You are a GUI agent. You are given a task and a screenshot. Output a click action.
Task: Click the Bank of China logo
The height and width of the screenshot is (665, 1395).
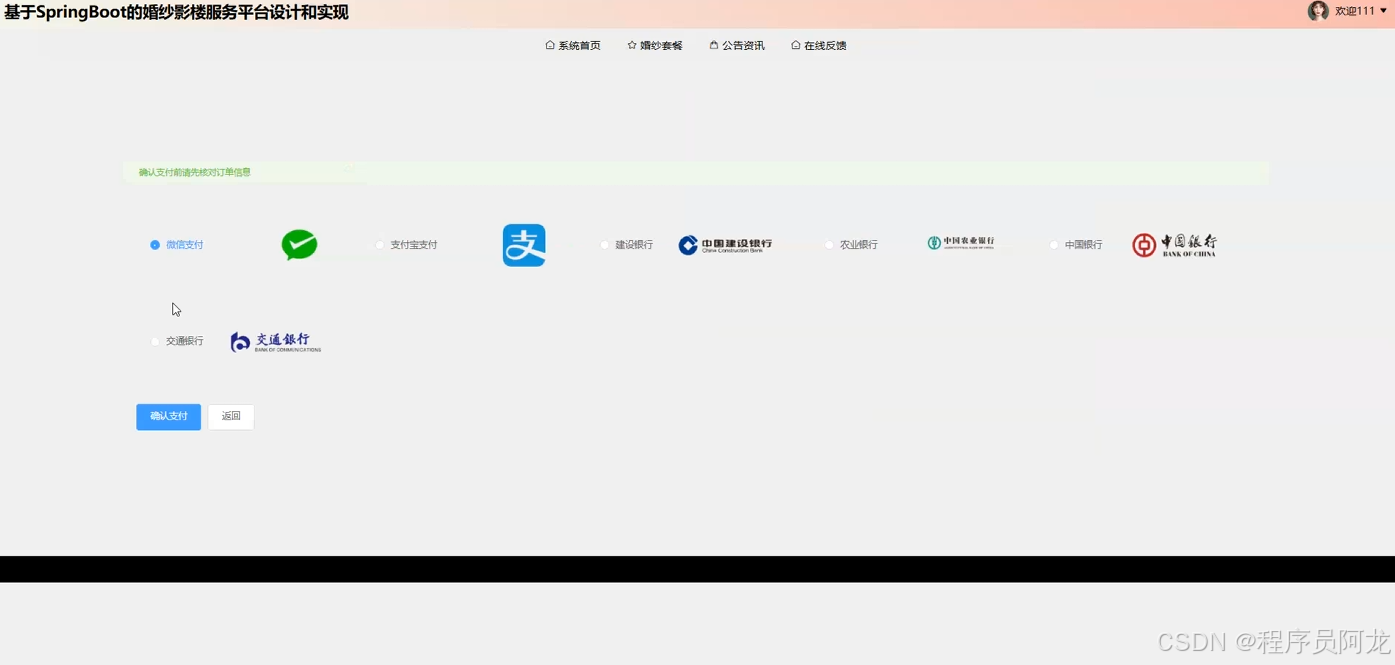(1174, 245)
